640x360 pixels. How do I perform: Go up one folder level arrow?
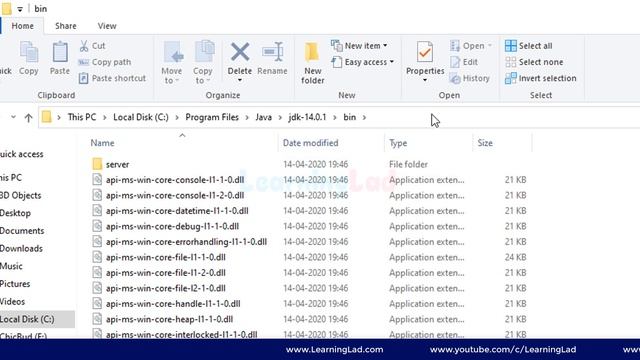pos(28,118)
